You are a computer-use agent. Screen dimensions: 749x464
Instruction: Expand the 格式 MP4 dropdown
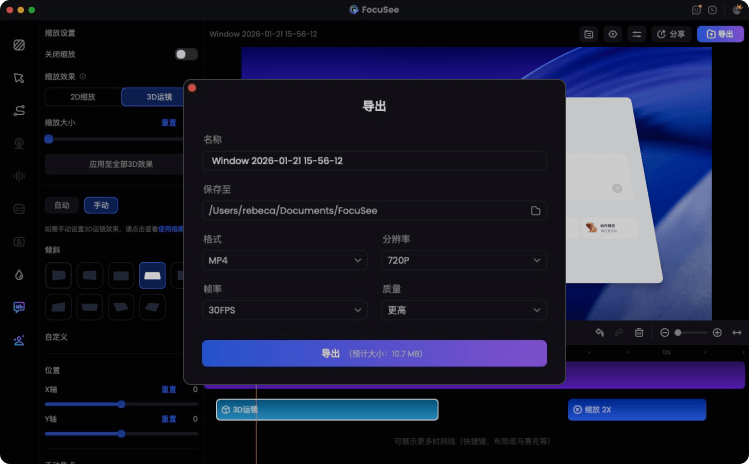[285, 260]
